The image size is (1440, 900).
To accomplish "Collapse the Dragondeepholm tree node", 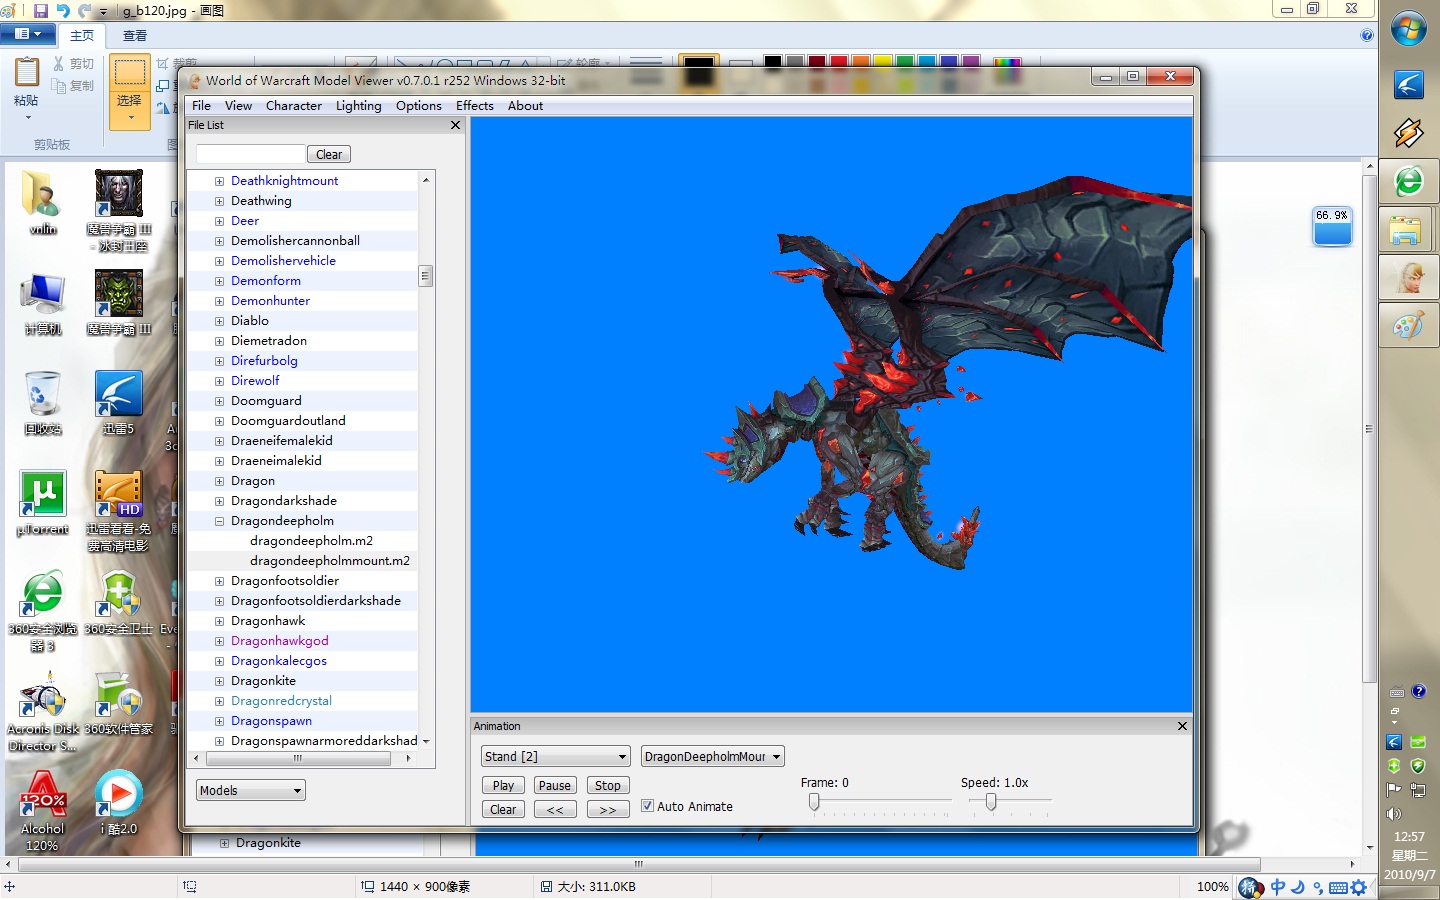I will point(219,521).
